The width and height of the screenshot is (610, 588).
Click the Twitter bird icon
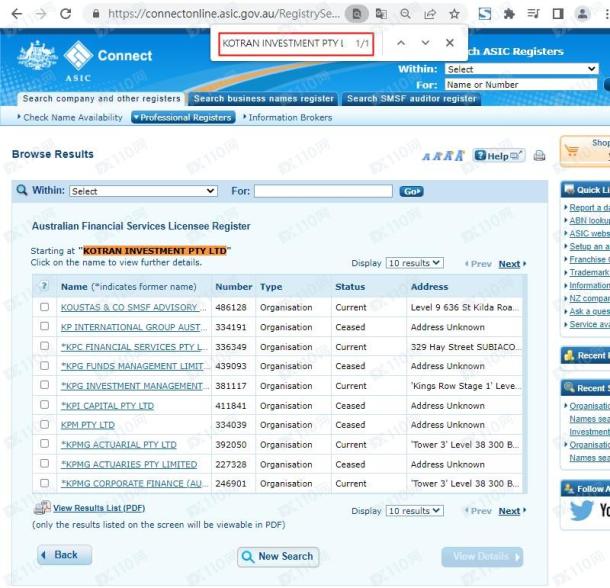[581, 510]
